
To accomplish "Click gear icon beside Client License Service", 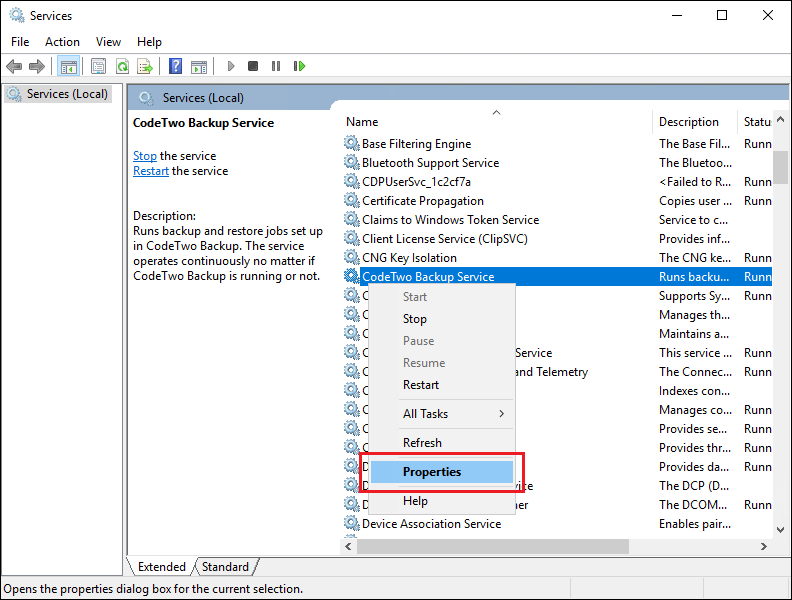I will pos(352,238).
